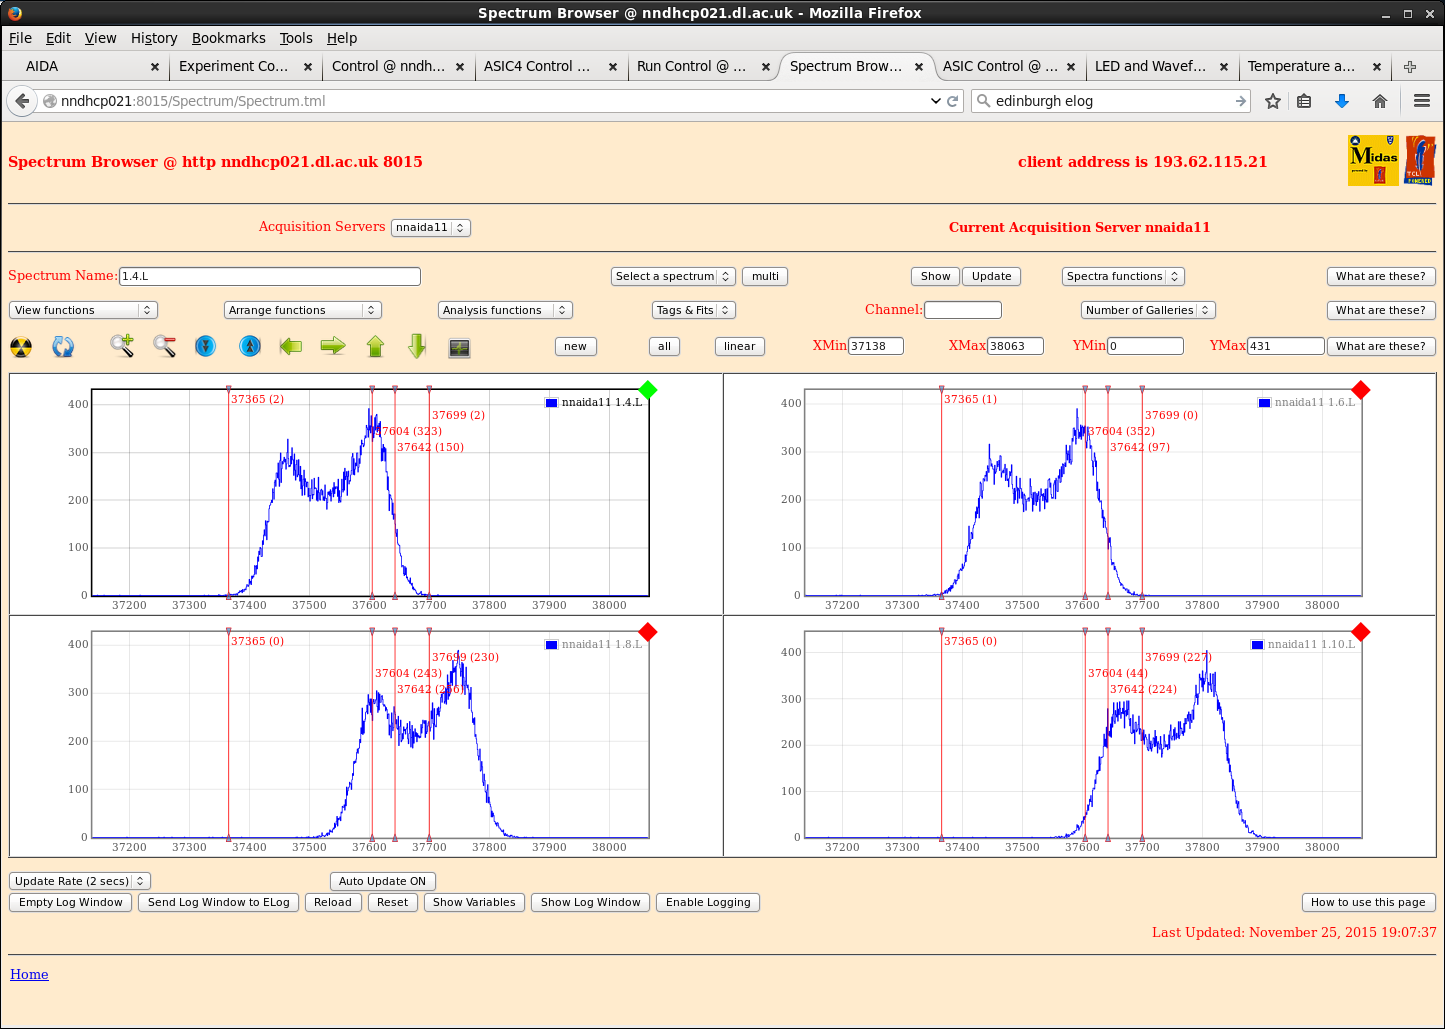The image size is (1445, 1029).
Task: Click the zoom out magnifier icon
Action: click(x=165, y=346)
